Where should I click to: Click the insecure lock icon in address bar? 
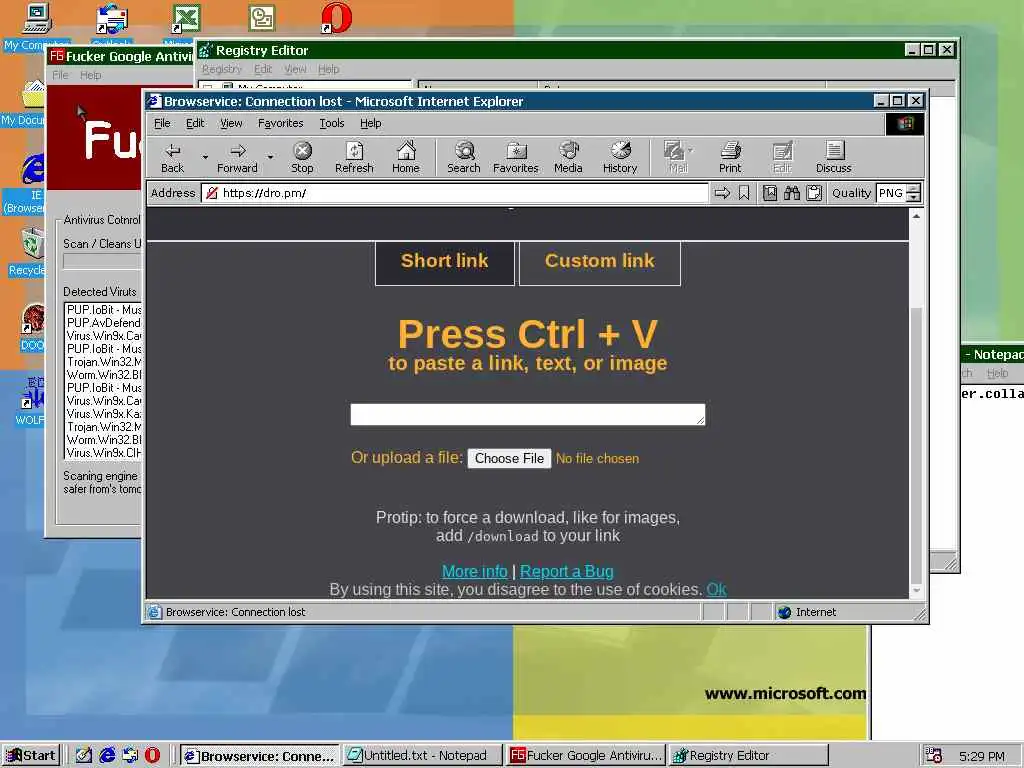[211, 193]
